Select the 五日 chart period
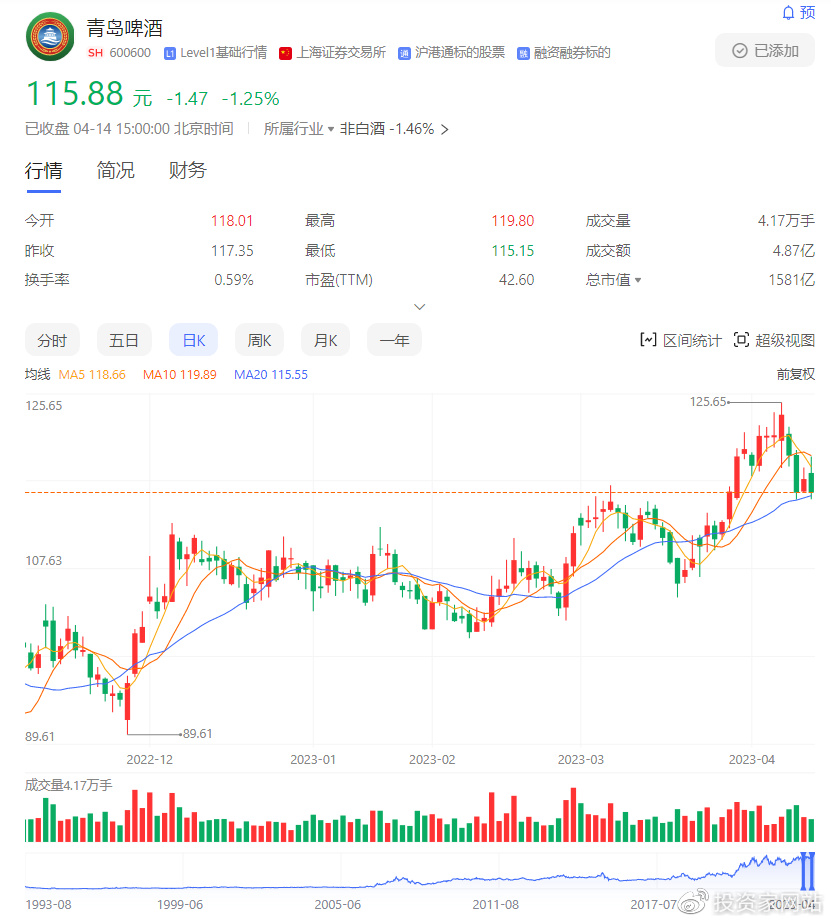The height and width of the screenshot is (923, 831). coord(124,340)
